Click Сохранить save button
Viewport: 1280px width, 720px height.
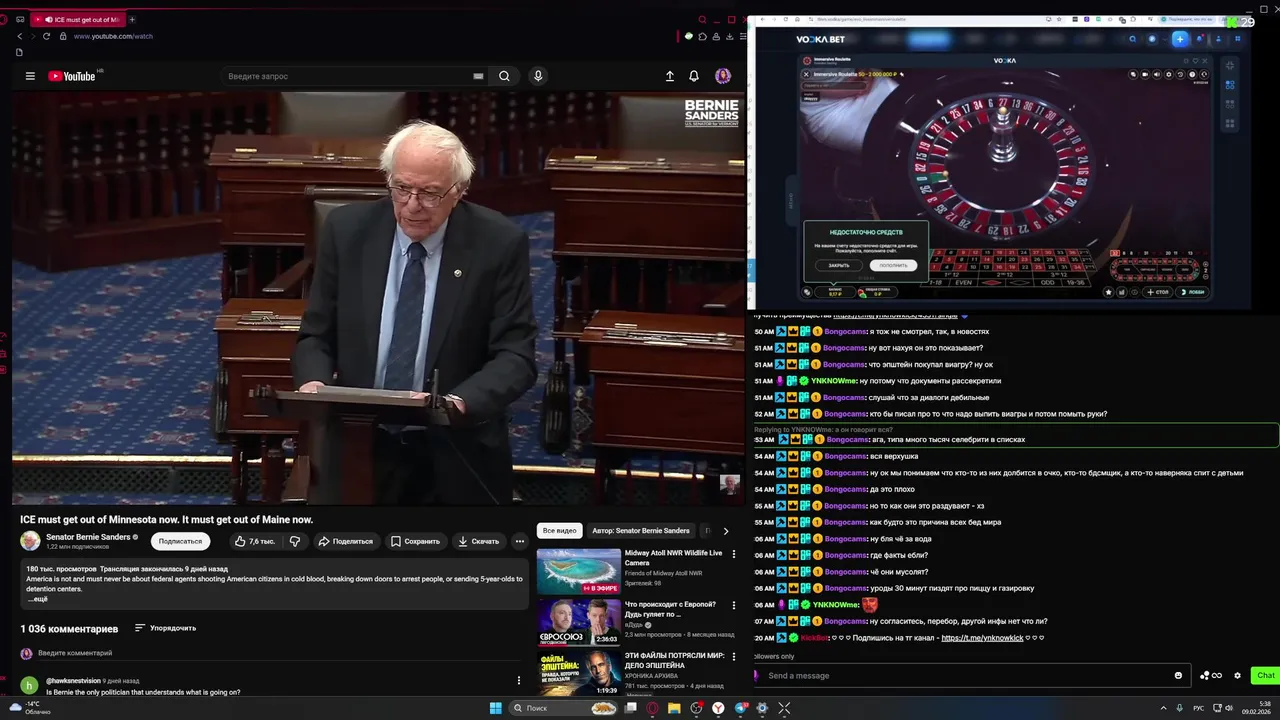(415, 541)
